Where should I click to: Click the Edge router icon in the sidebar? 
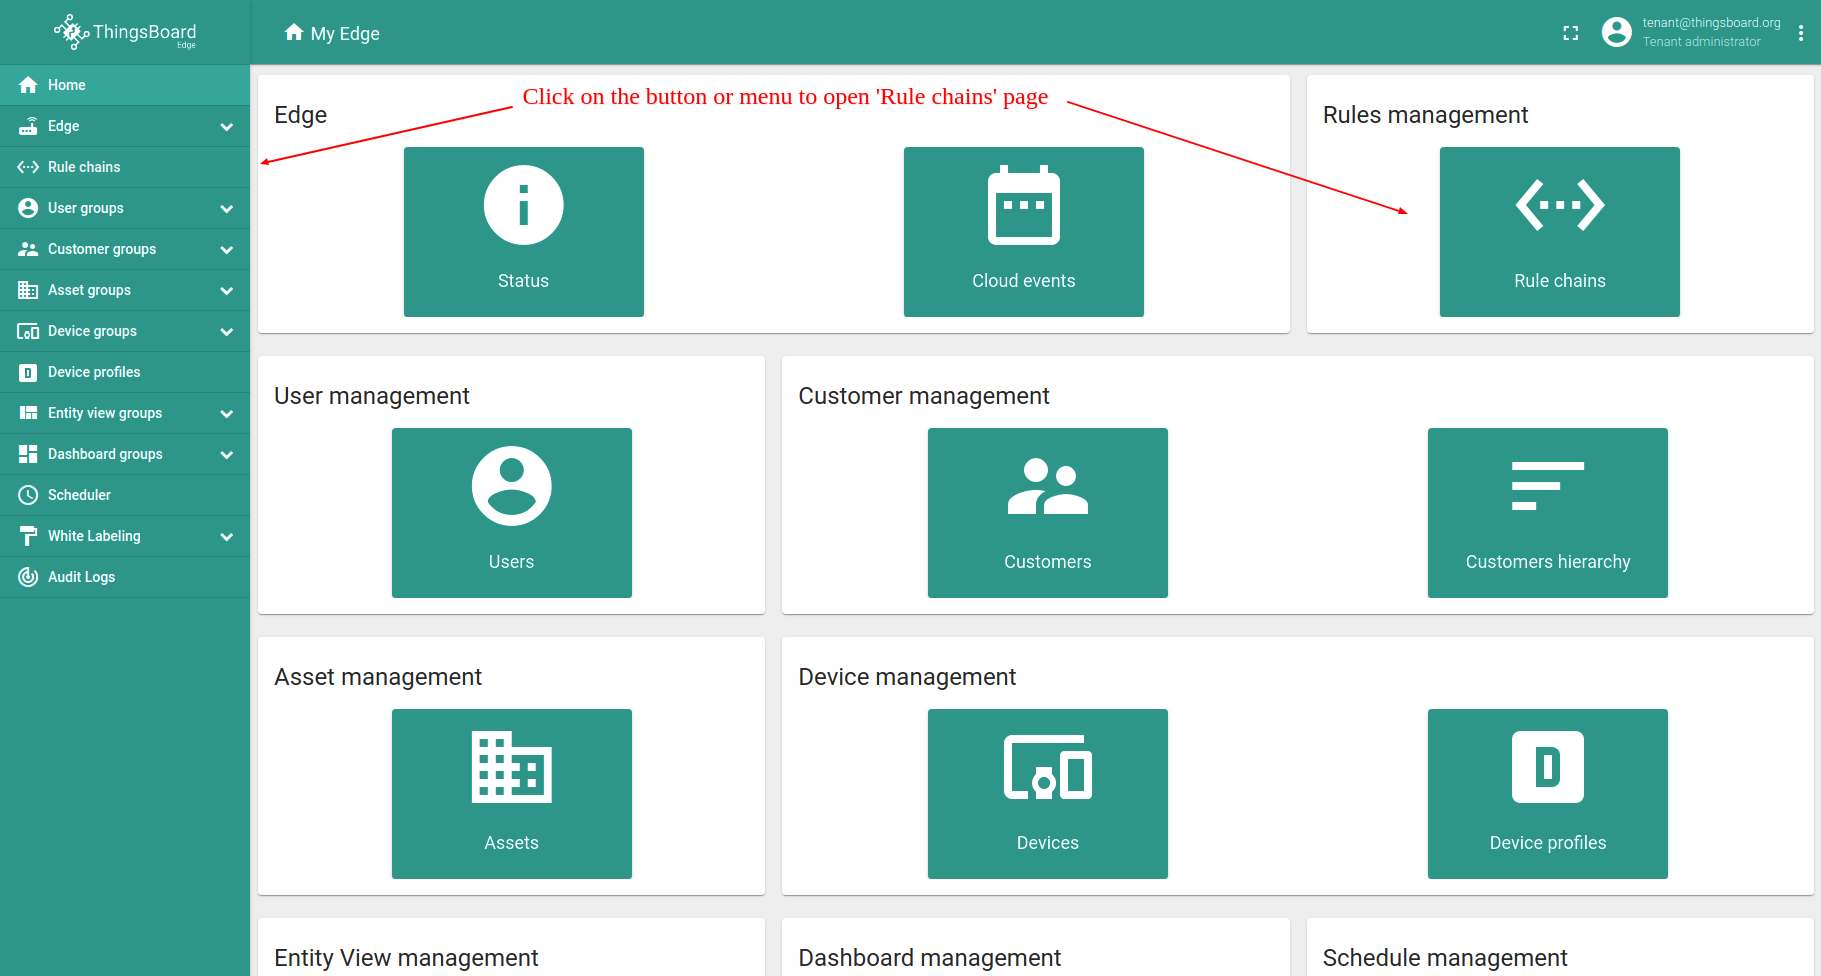[x=28, y=126]
